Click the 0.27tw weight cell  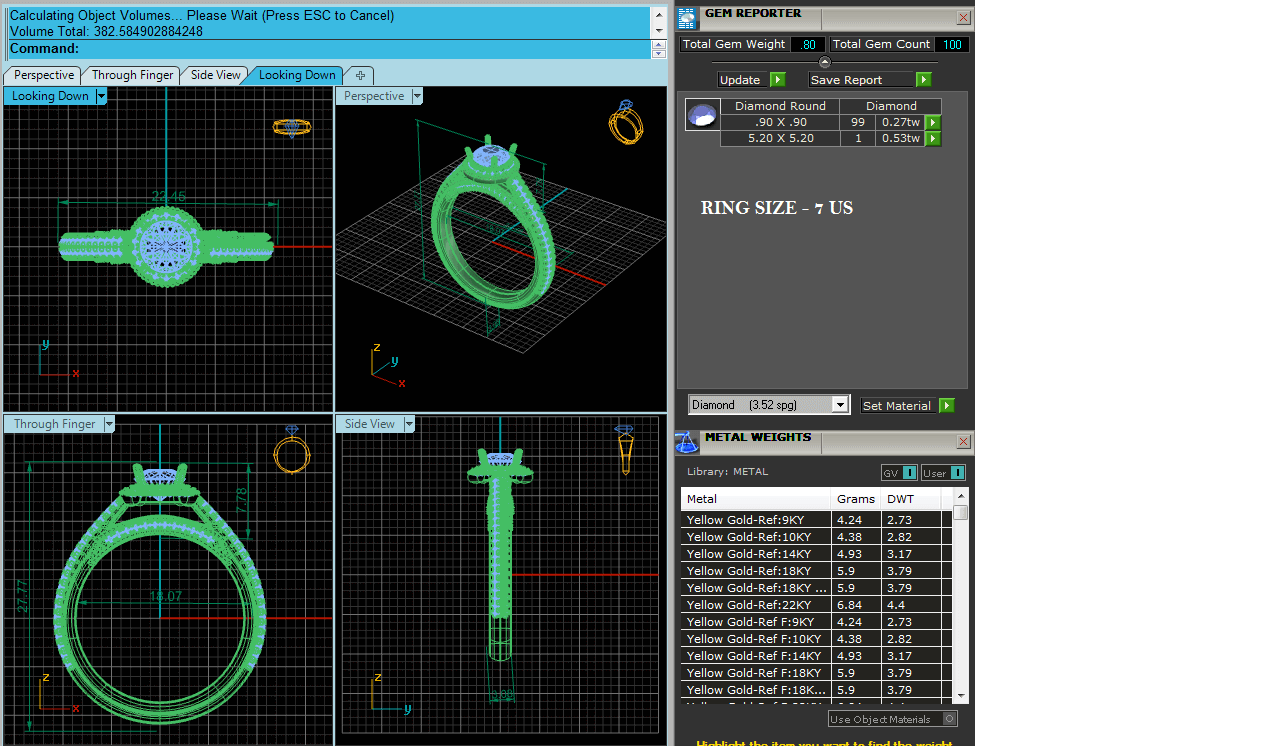(900, 122)
